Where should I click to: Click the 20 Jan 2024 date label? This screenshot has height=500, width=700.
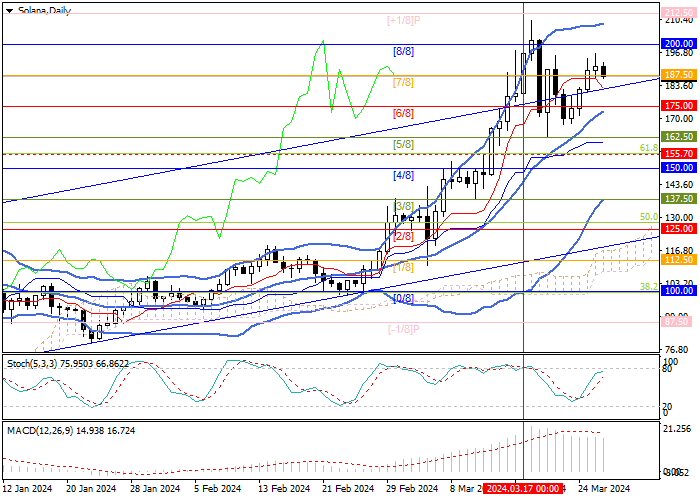[x=91, y=489]
